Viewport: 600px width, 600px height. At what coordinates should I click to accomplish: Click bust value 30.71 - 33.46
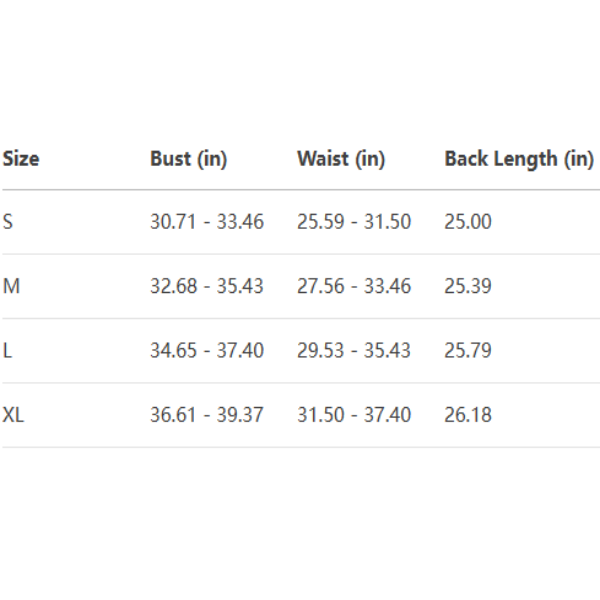(x=207, y=222)
